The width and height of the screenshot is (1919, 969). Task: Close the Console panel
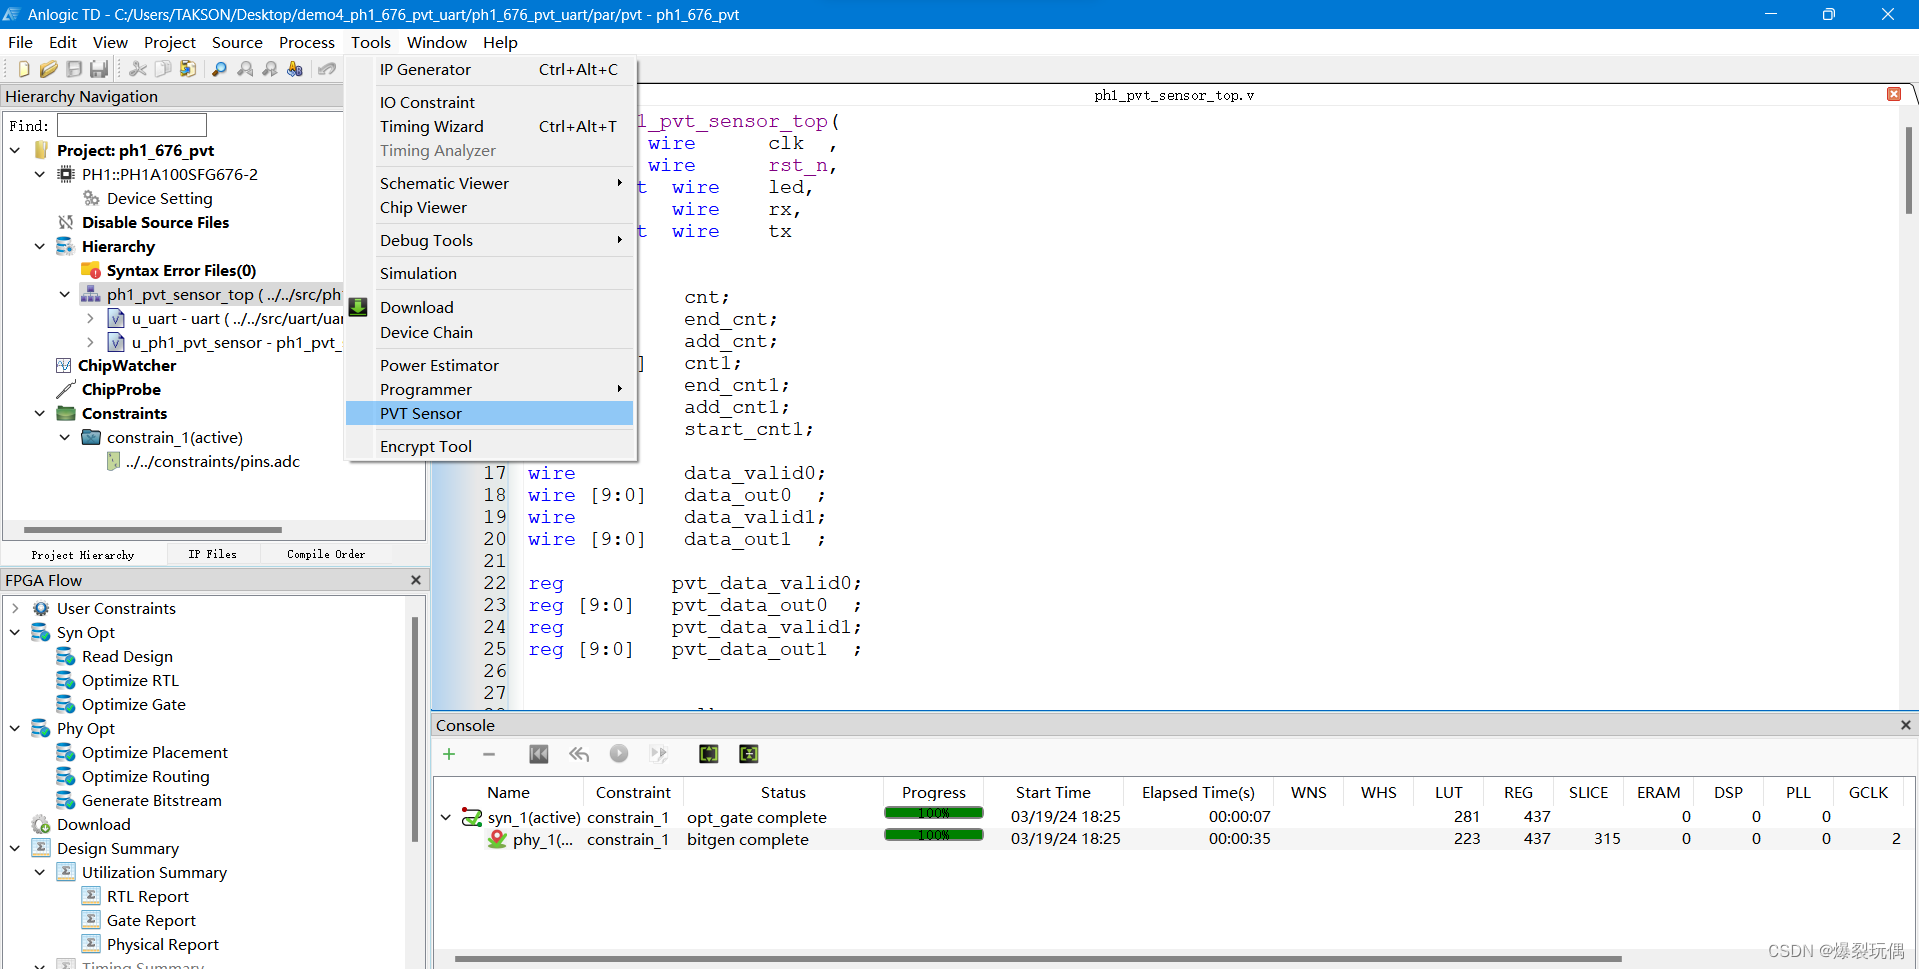pos(1906,725)
